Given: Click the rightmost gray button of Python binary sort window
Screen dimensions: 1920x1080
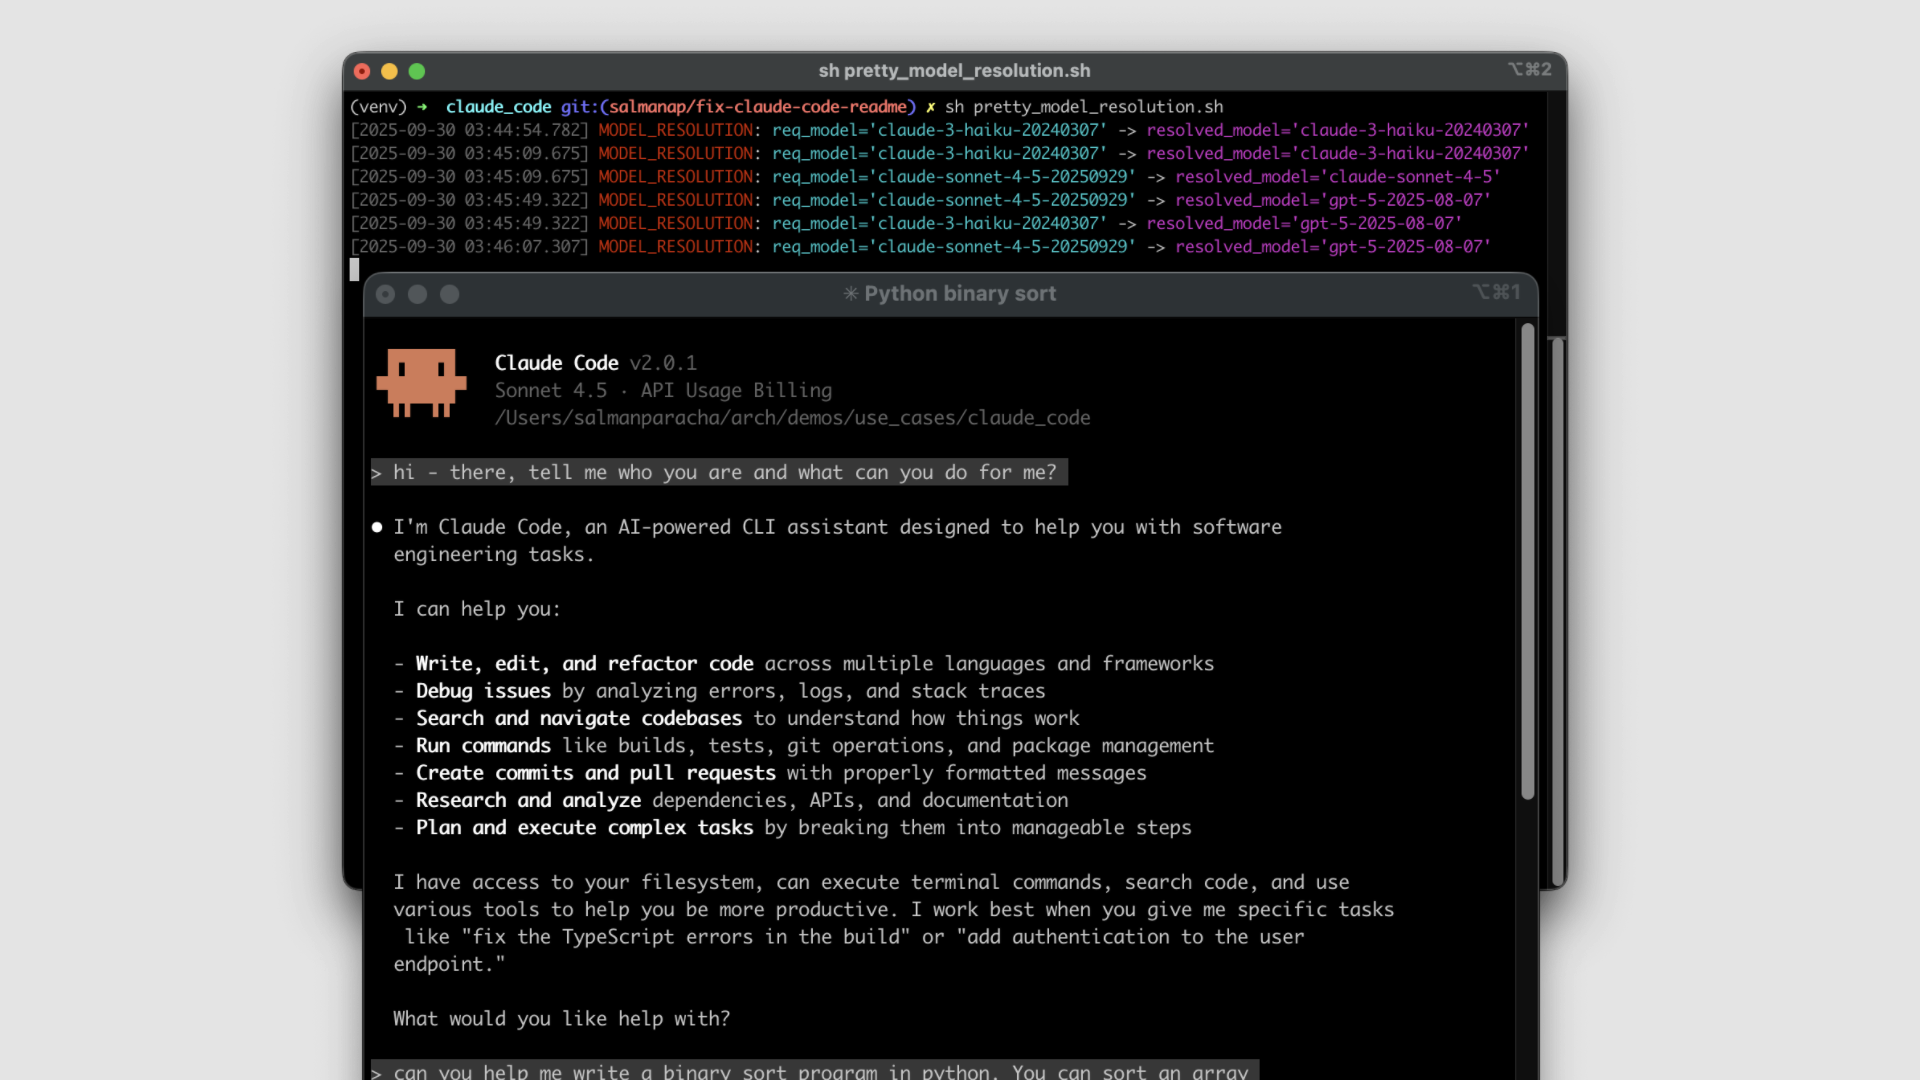Looking at the screenshot, I should coord(450,294).
